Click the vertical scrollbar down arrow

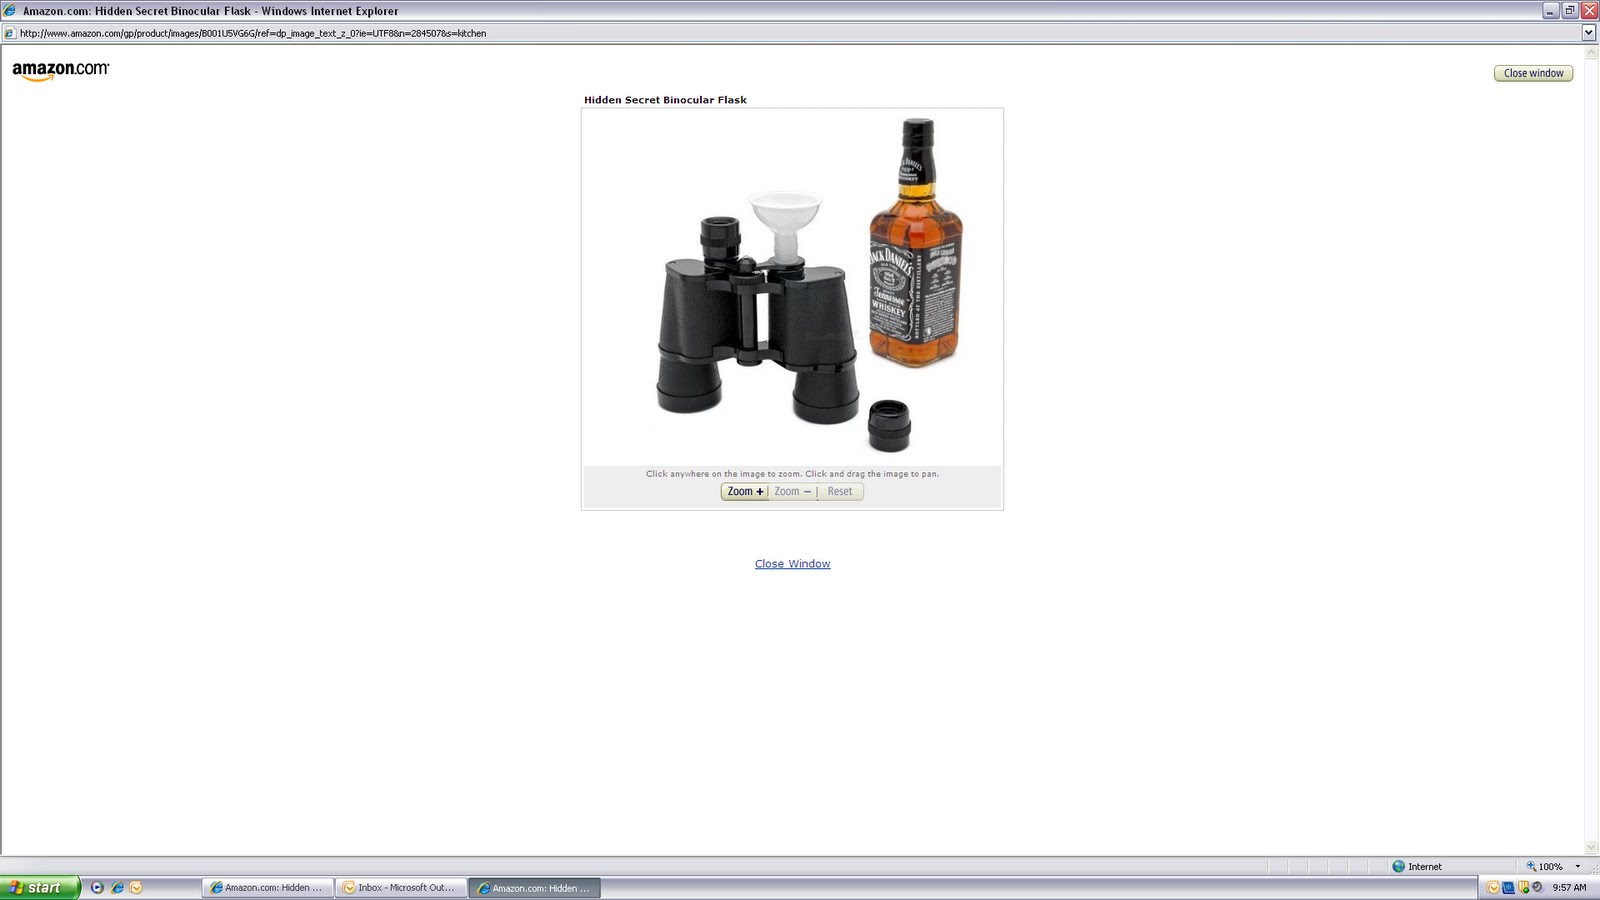(x=1591, y=848)
